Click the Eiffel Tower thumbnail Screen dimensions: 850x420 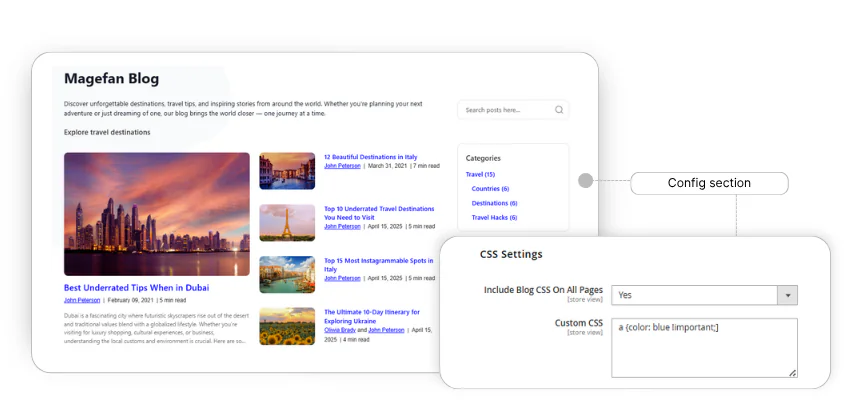[x=287, y=223]
